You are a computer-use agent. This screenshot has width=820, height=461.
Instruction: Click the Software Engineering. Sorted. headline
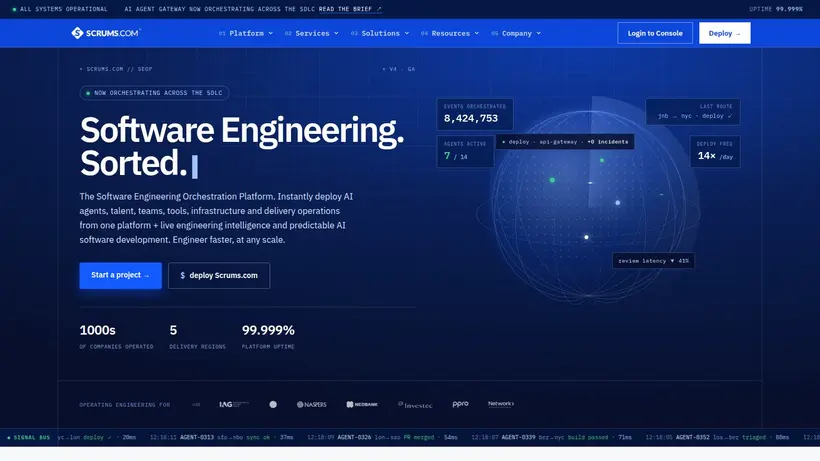point(242,146)
